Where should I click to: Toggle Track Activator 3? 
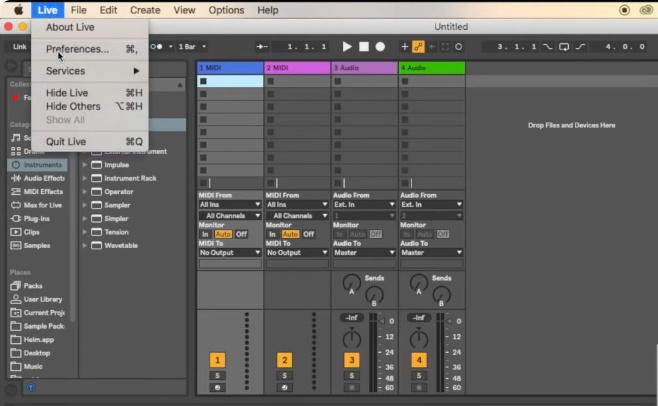tap(352, 360)
